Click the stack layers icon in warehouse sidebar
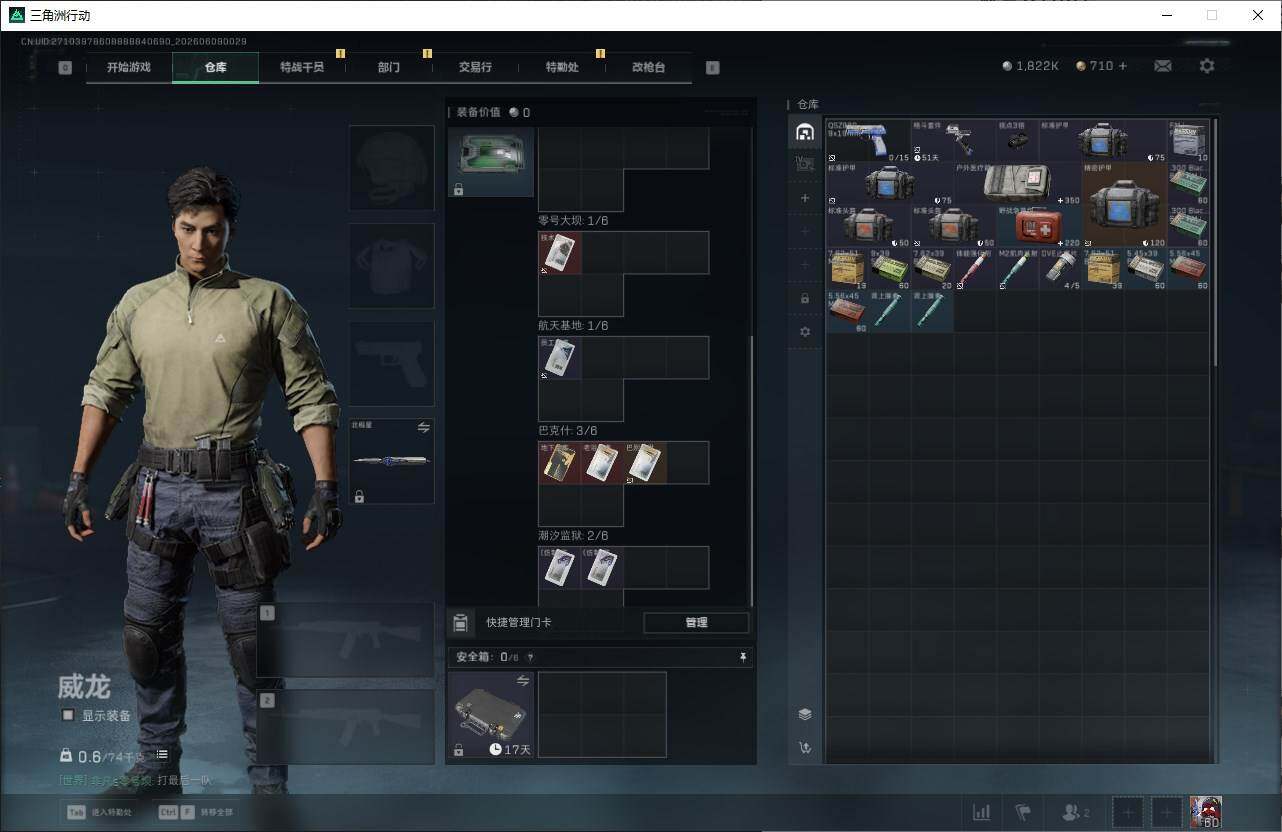Viewport: 1282px width, 832px height. coord(805,714)
